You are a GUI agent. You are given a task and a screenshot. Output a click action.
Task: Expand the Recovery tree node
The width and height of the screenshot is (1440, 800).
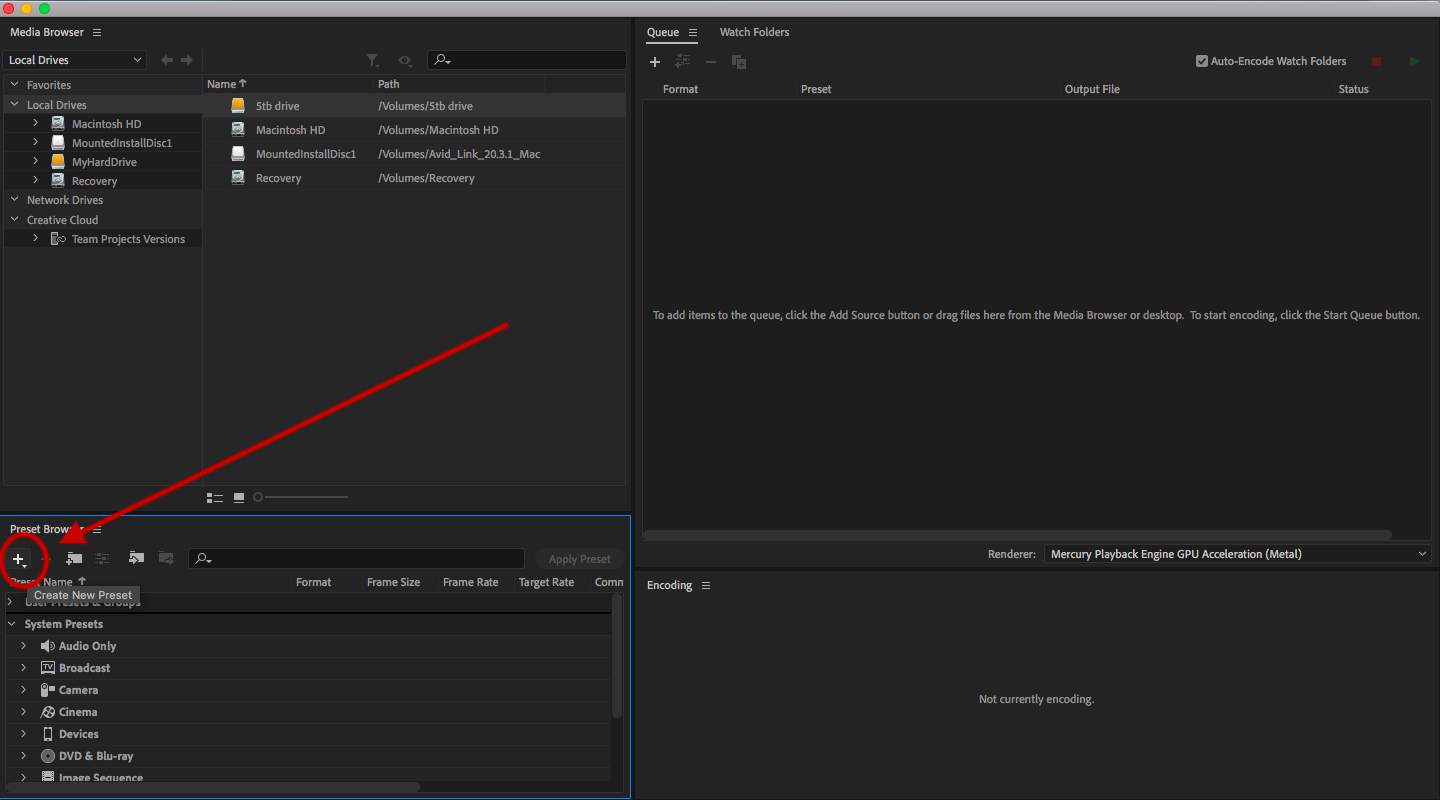pyautogui.click(x=35, y=180)
